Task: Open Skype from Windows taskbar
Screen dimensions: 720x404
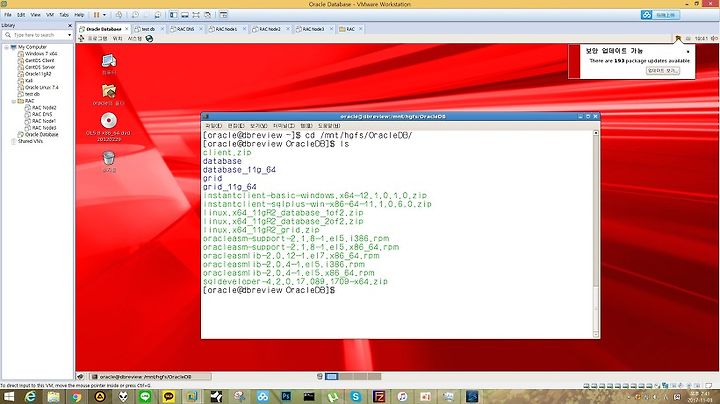Action: point(355,396)
